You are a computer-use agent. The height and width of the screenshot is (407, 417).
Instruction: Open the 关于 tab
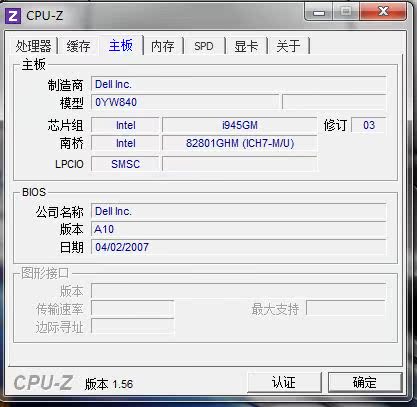pyautogui.click(x=288, y=46)
